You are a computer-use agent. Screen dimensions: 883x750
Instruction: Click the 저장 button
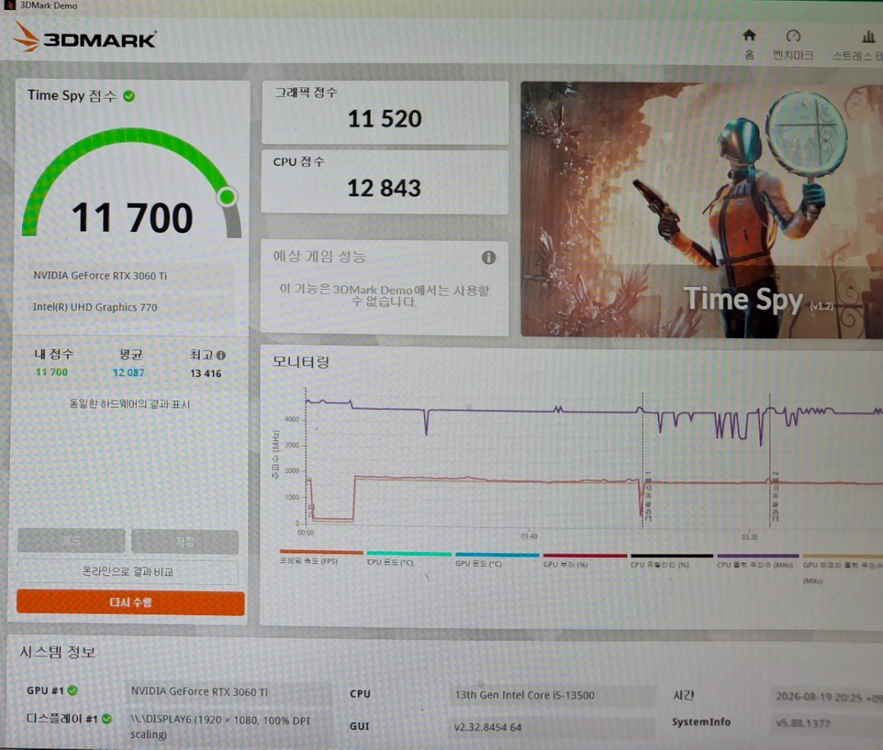click(185, 541)
